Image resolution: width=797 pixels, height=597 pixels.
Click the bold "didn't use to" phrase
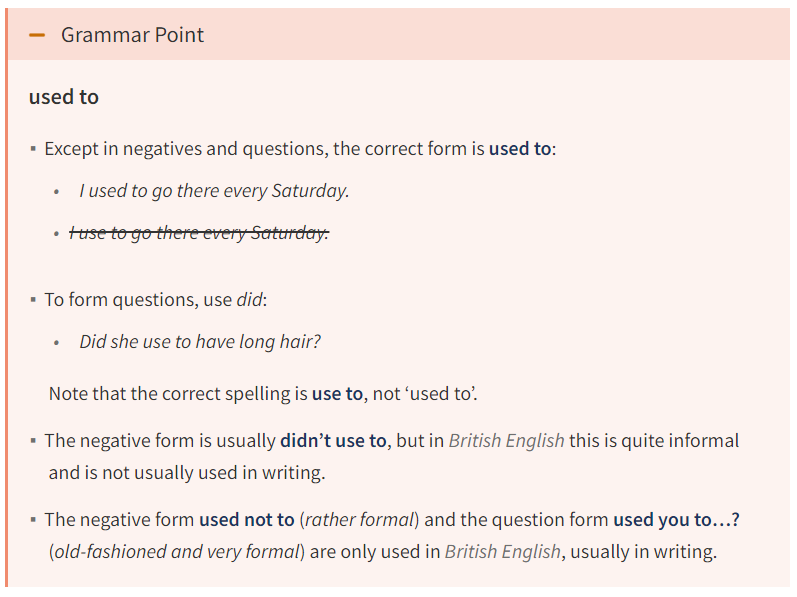click(x=333, y=441)
